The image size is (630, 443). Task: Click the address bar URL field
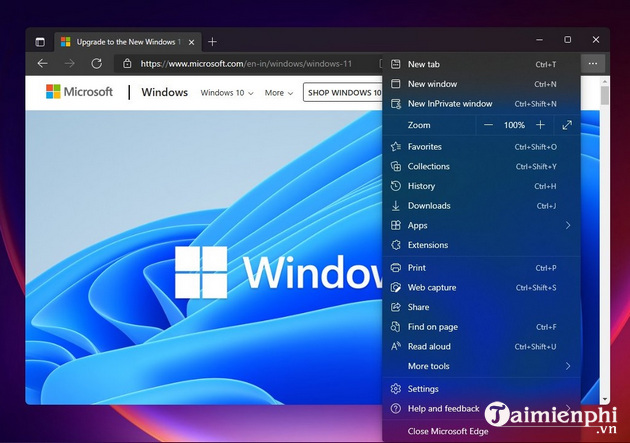point(246,63)
